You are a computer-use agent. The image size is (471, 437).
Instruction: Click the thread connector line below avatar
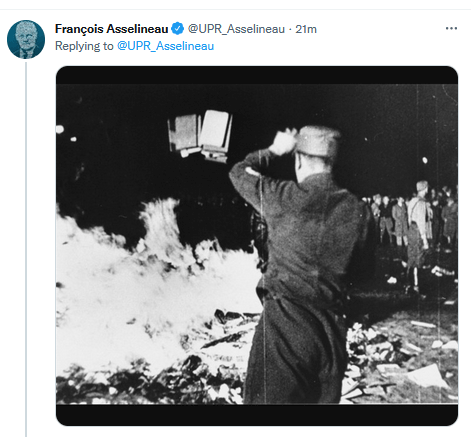point(26,248)
